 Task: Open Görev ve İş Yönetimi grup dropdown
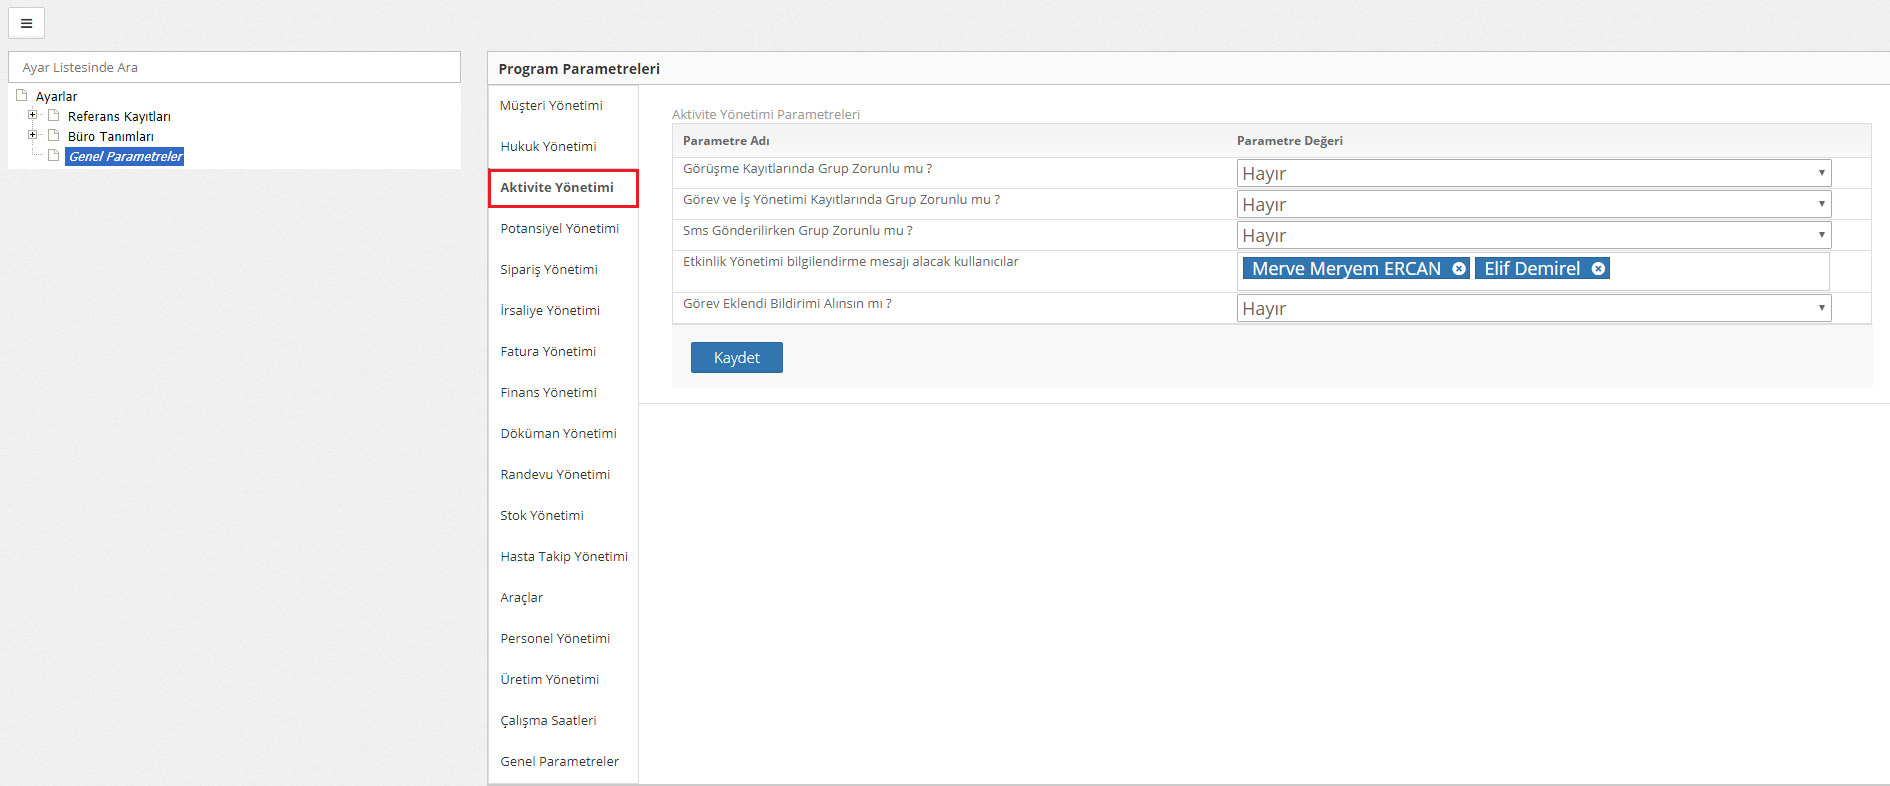[1533, 204]
